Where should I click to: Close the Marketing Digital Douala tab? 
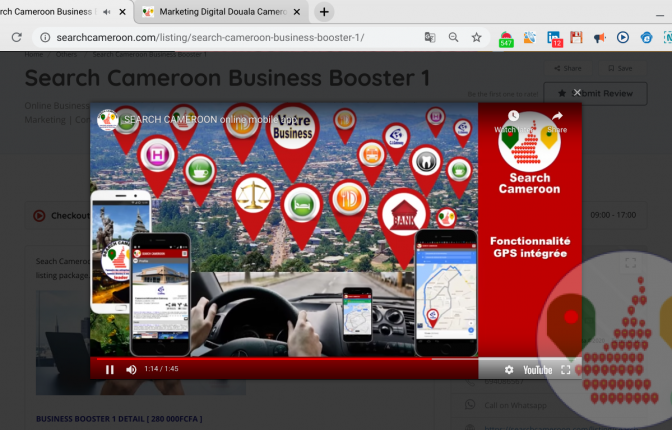[297, 12]
